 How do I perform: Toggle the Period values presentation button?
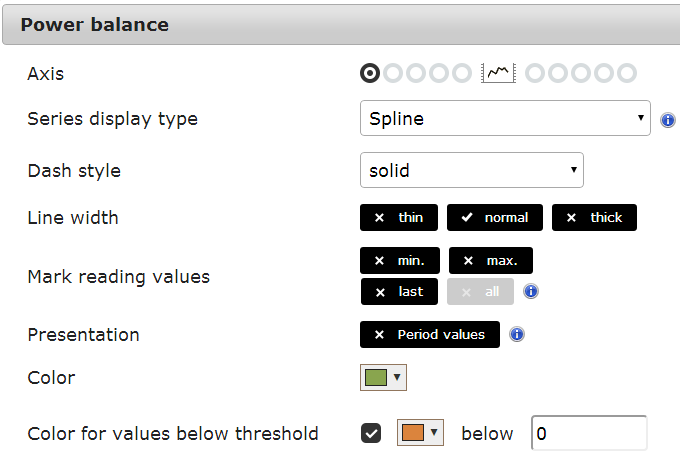click(430, 334)
